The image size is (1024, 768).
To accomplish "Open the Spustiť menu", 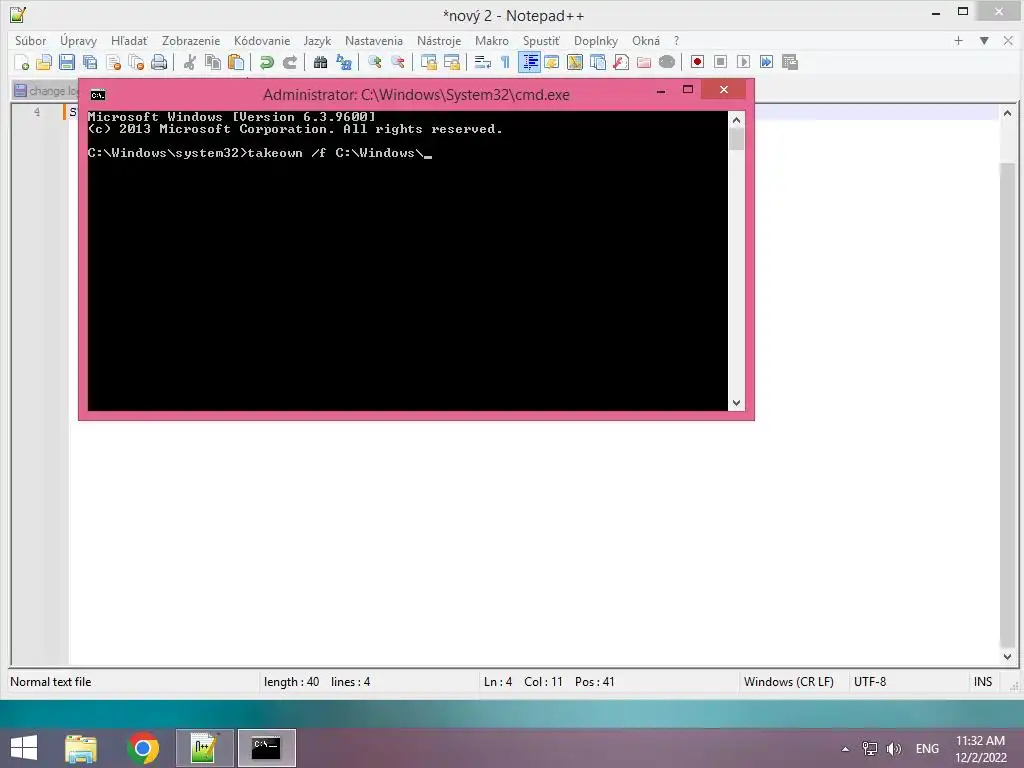I will (x=541, y=40).
